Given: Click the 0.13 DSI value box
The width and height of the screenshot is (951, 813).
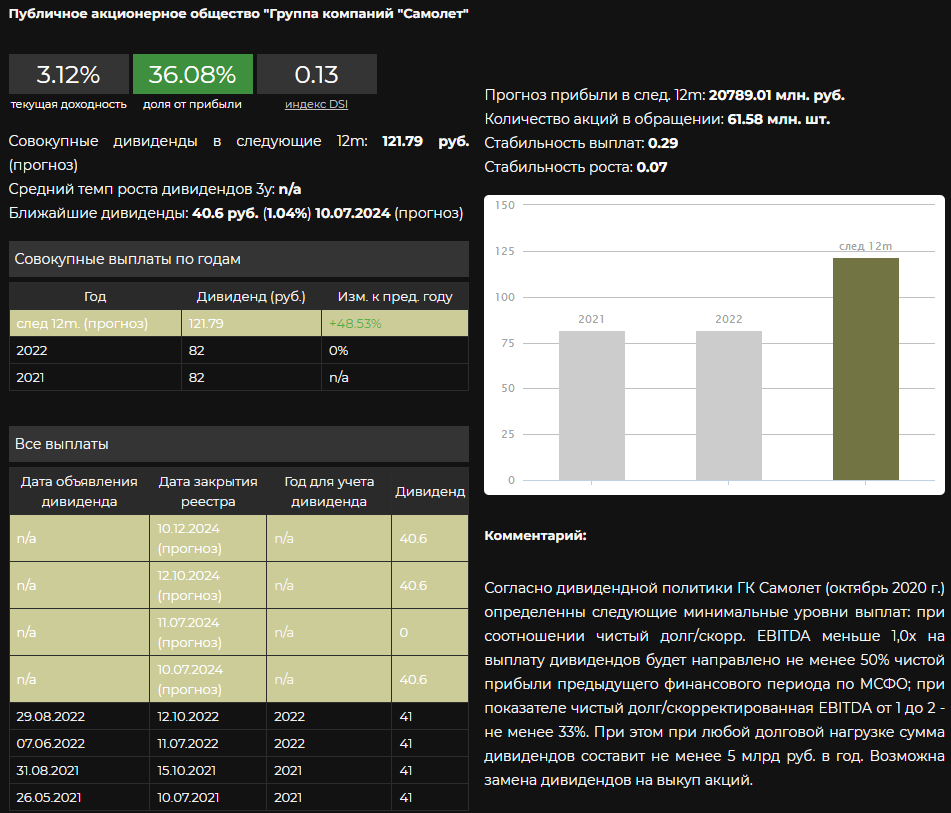Looking at the screenshot, I should click(x=316, y=74).
